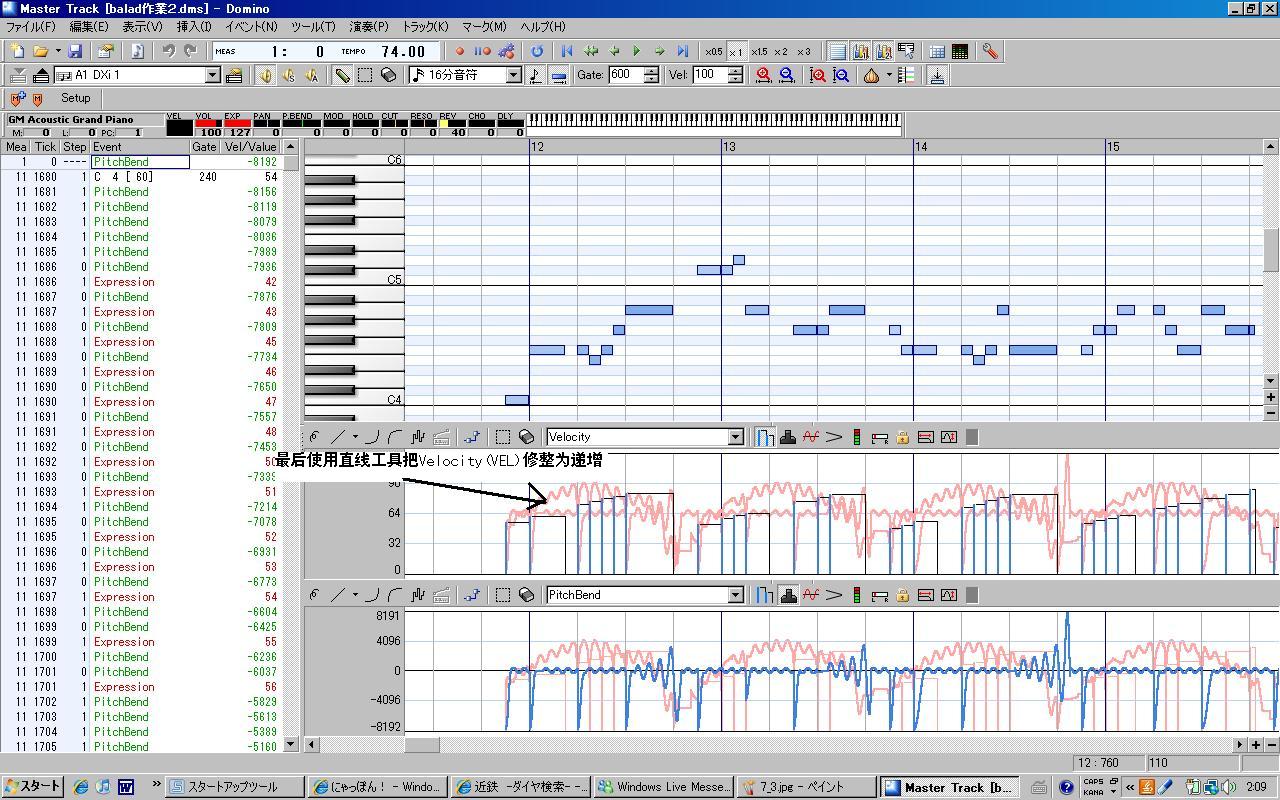
Task: Click the red Record button
Action: 460,51
